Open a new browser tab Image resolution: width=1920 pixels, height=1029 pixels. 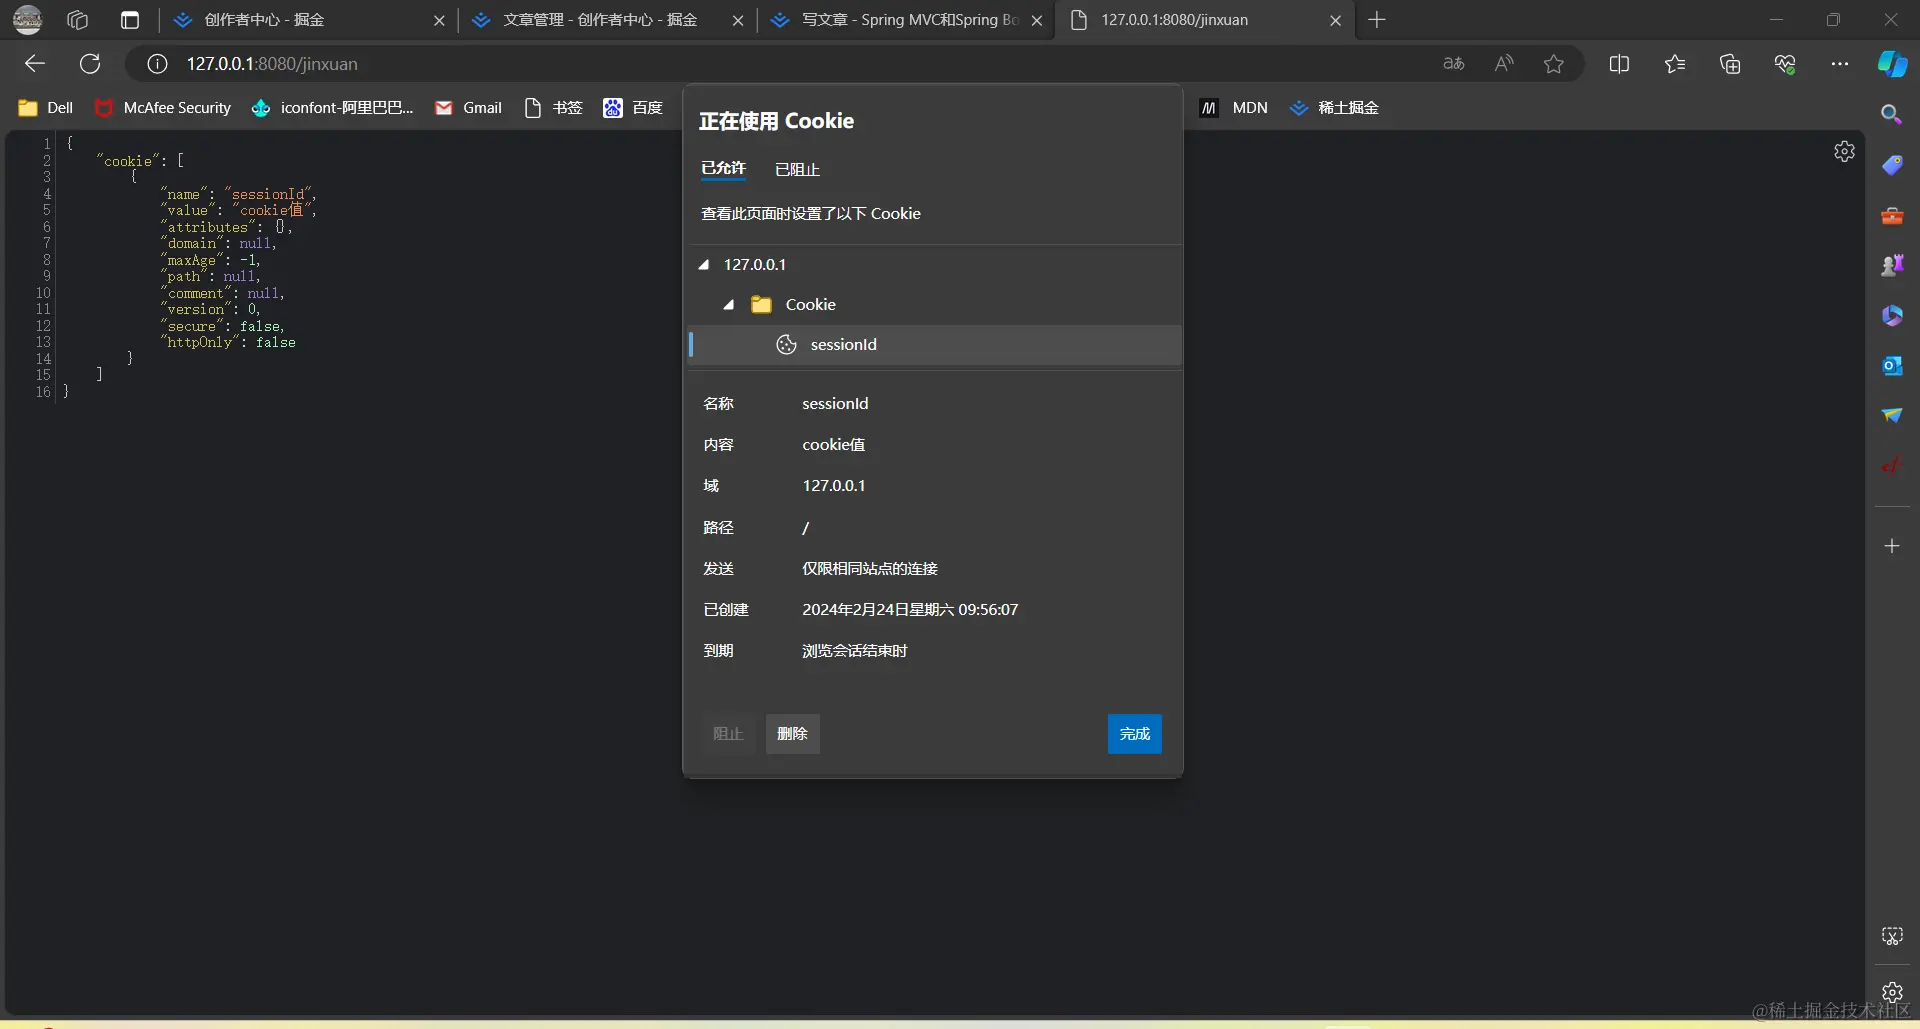point(1377,20)
